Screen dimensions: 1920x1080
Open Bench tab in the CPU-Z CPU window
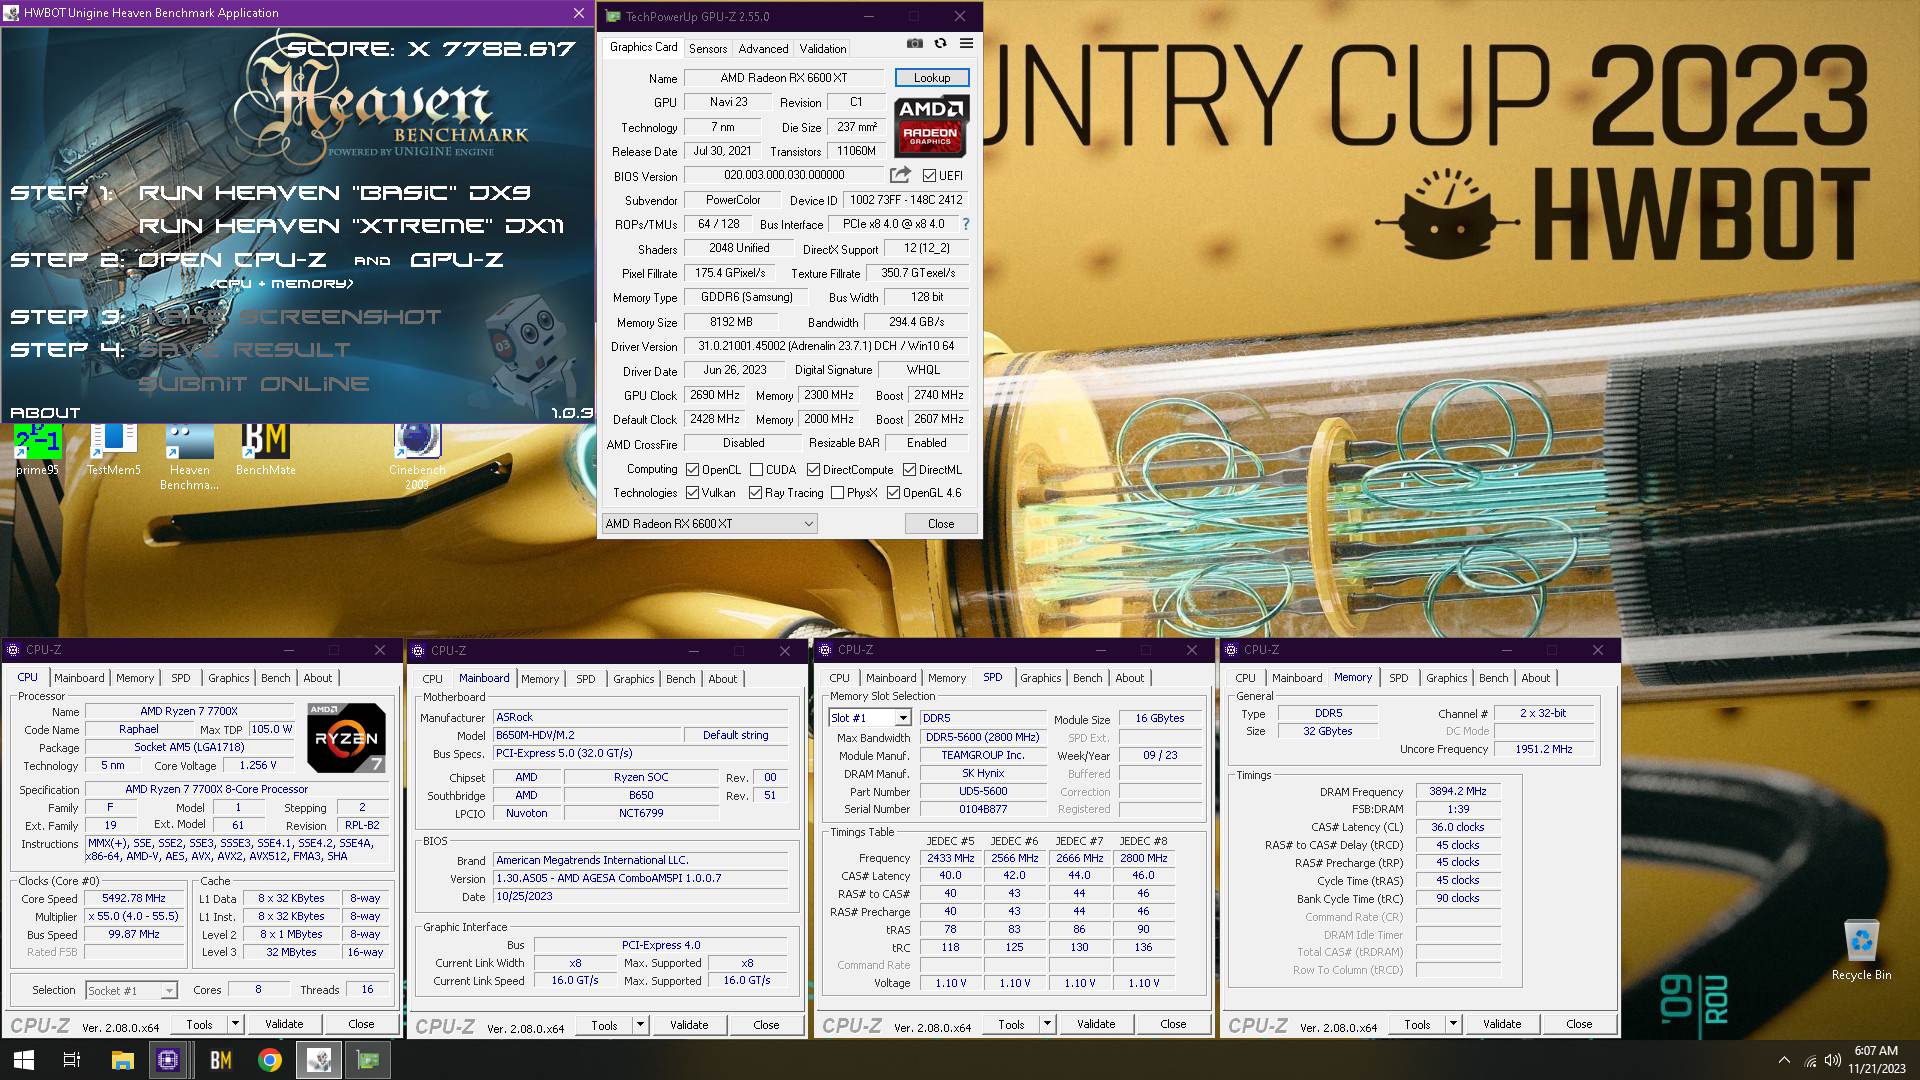tap(275, 678)
